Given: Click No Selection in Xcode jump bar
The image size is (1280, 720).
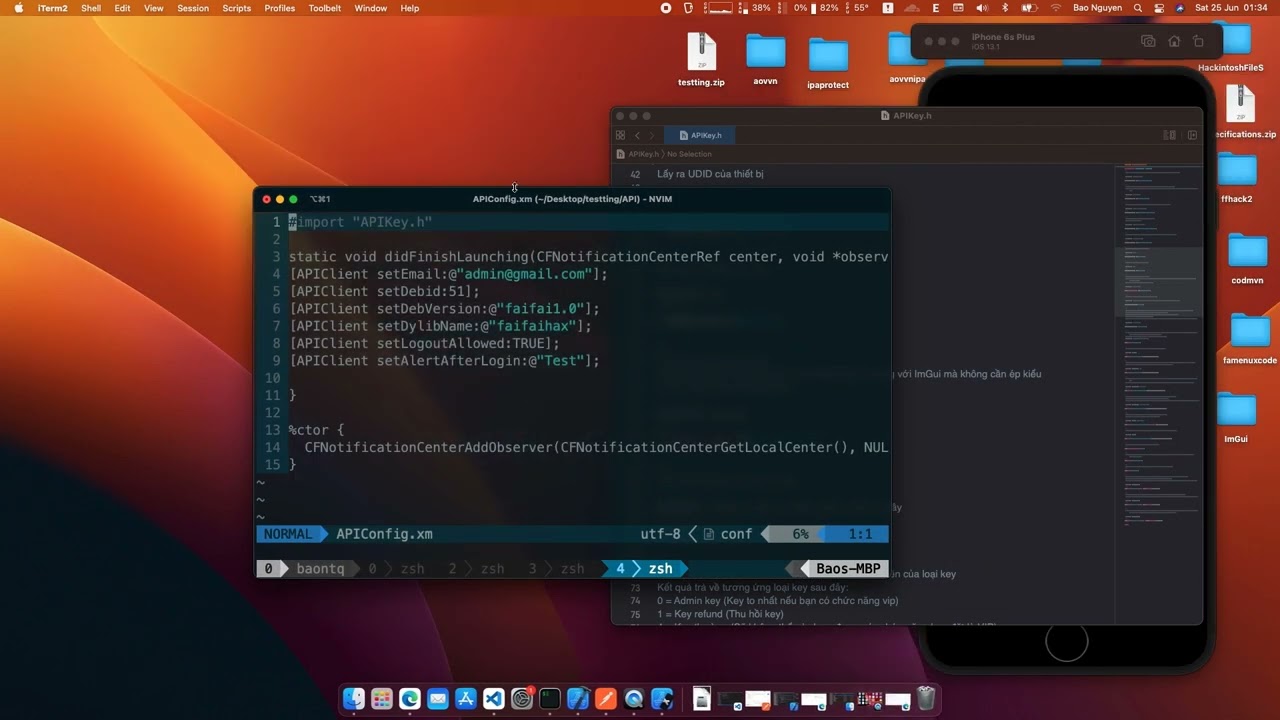Looking at the screenshot, I should click(x=689, y=154).
